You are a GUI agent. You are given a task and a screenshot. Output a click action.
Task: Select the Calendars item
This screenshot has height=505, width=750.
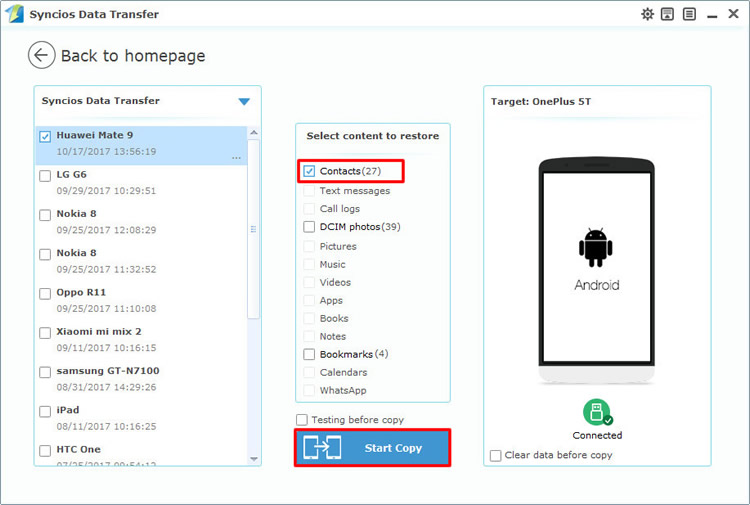pos(343,373)
